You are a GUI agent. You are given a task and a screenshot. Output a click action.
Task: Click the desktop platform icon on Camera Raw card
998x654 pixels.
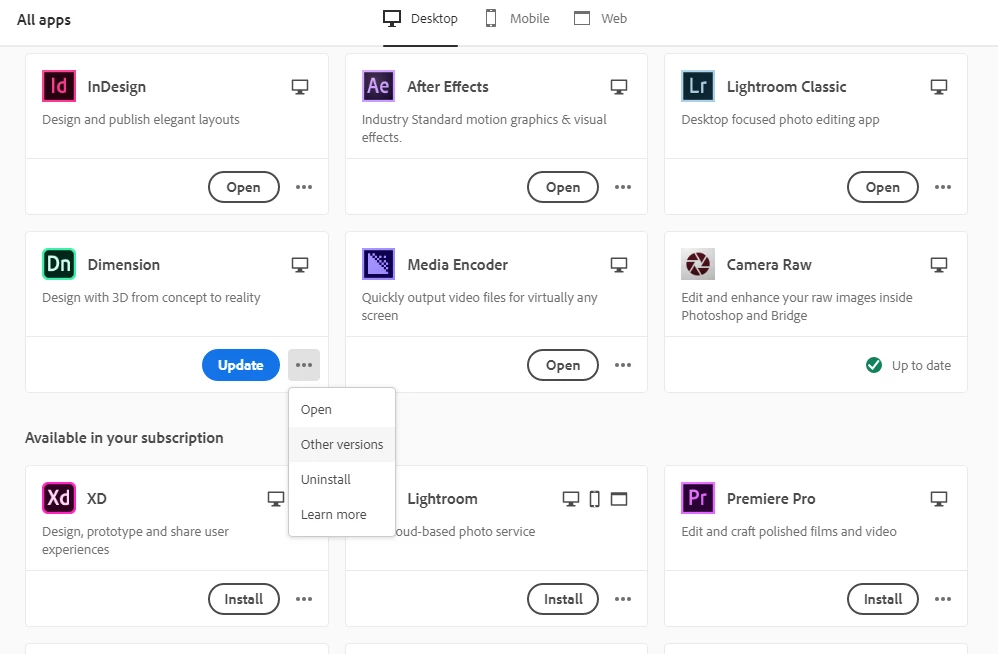point(939,265)
